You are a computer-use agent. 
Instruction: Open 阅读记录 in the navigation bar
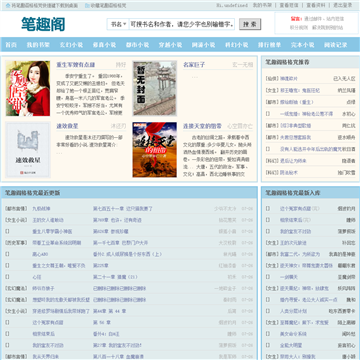[336, 45]
